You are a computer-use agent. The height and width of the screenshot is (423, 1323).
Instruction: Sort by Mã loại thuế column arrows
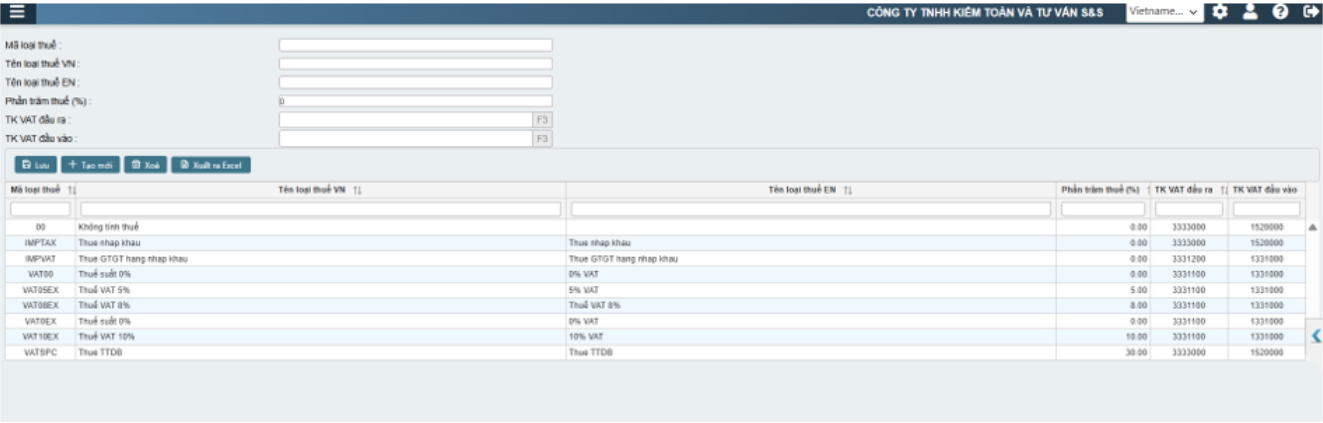72,190
